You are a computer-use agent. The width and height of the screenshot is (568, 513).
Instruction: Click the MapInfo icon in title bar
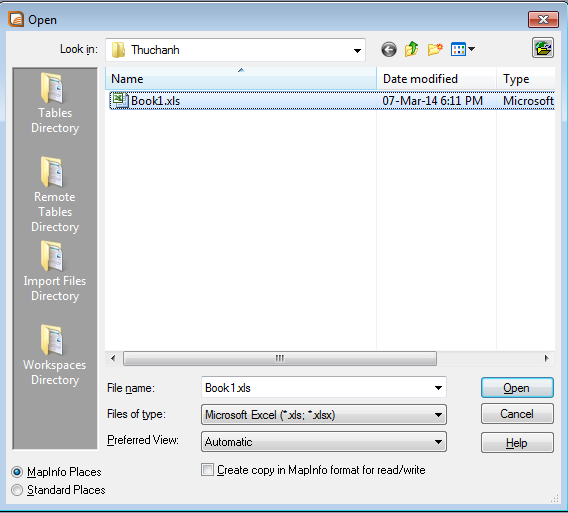point(16,19)
